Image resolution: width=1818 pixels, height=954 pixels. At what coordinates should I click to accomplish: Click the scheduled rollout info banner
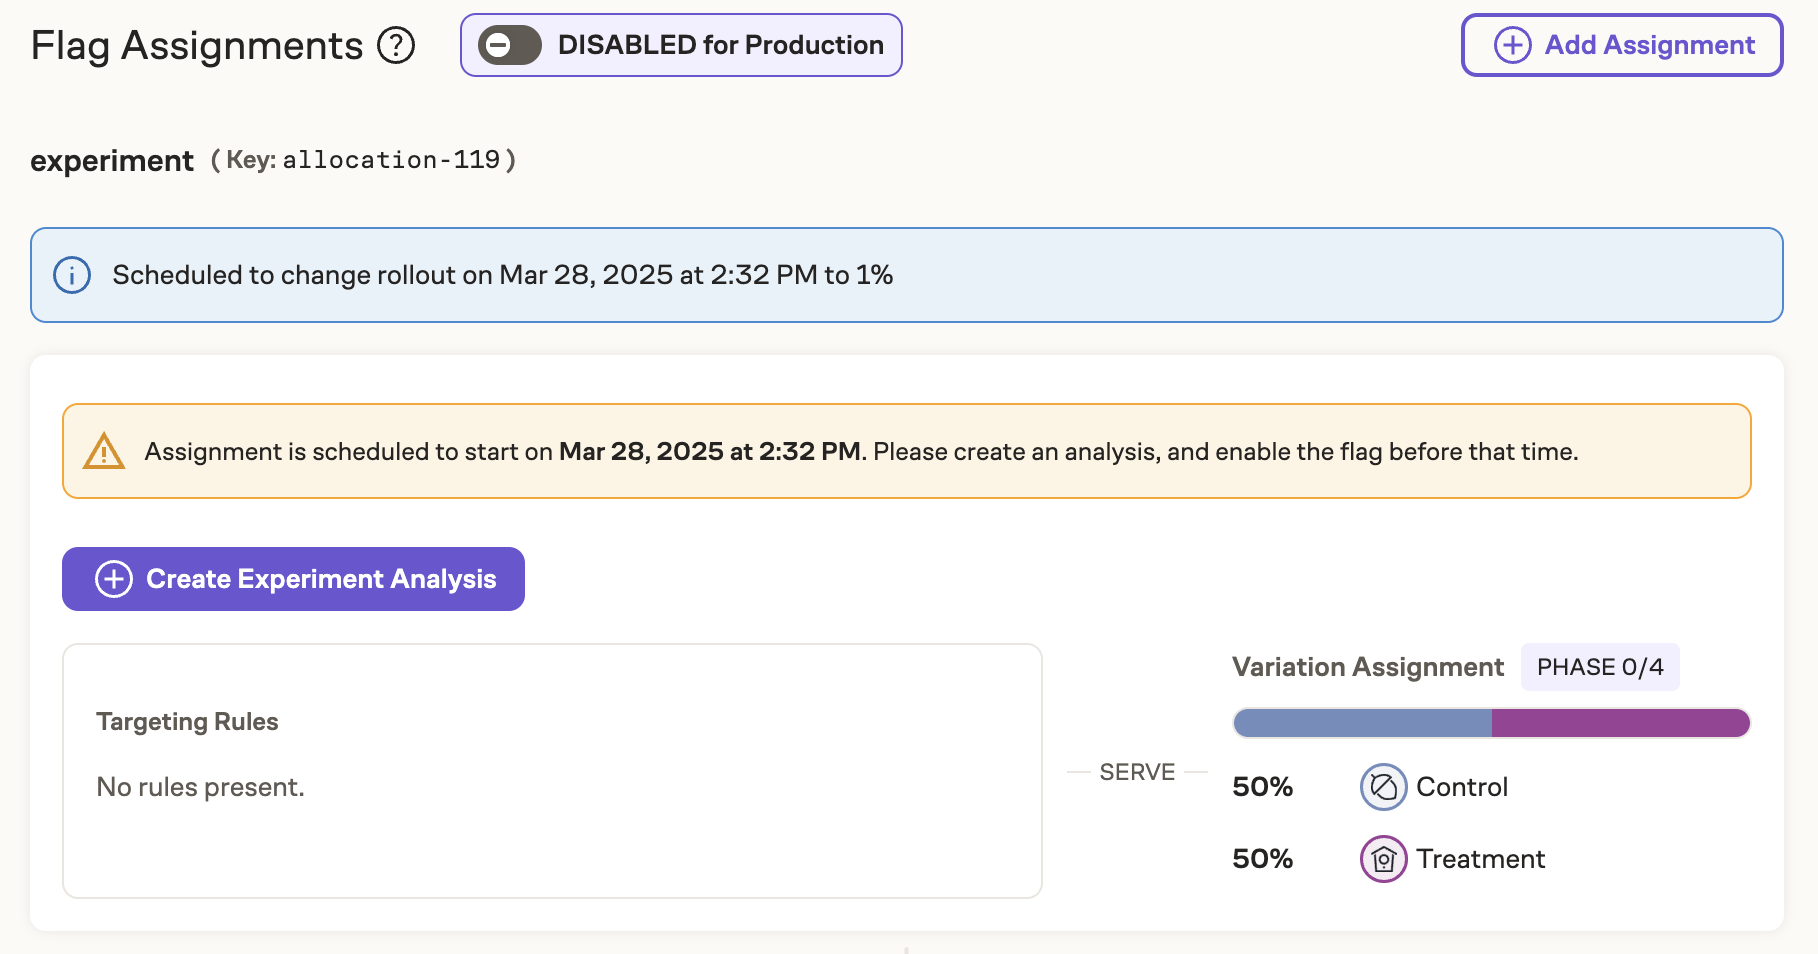tap(906, 275)
